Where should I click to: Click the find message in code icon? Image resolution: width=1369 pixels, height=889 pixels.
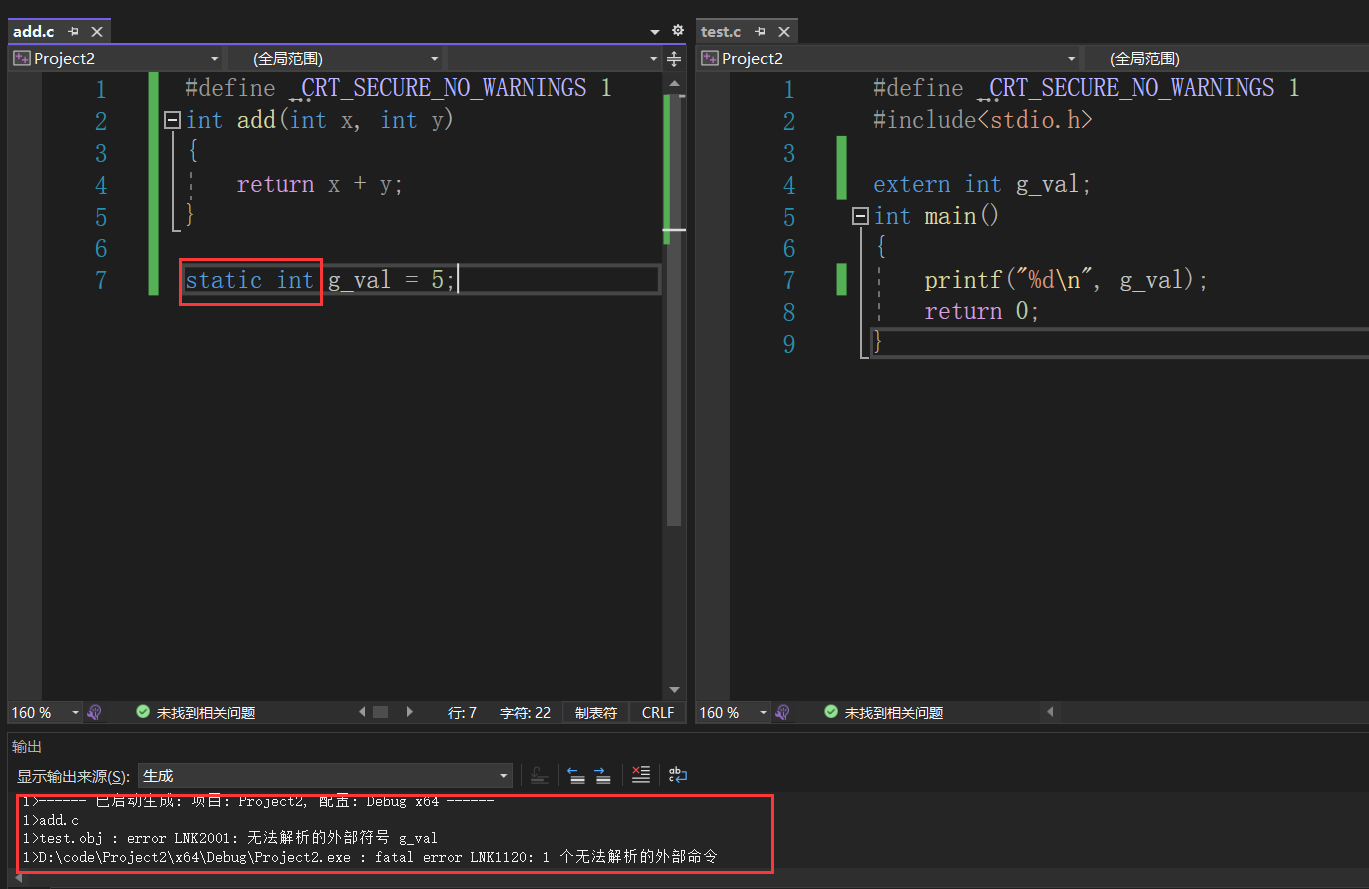(539, 775)
